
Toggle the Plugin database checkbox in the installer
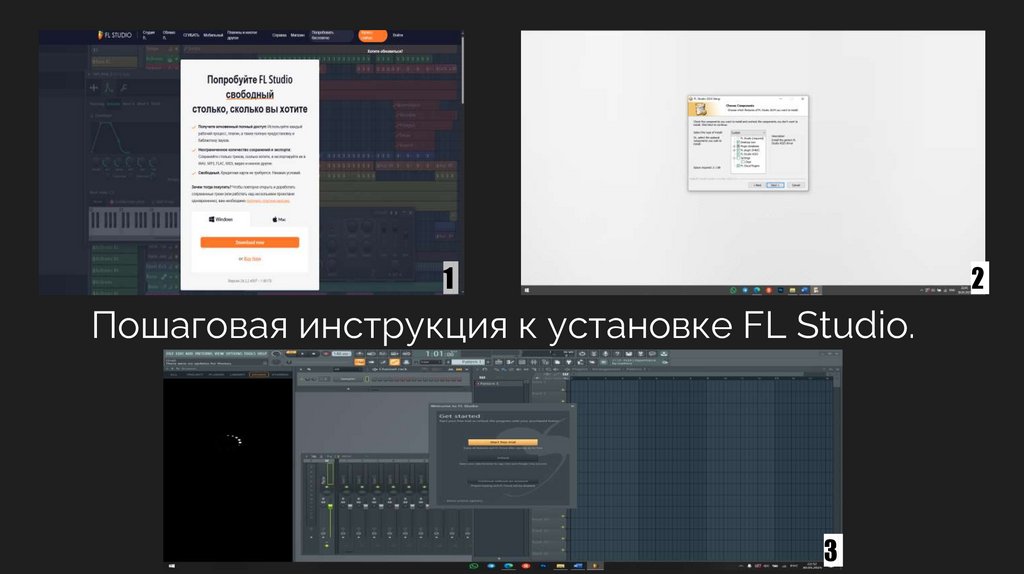[738, 146]
